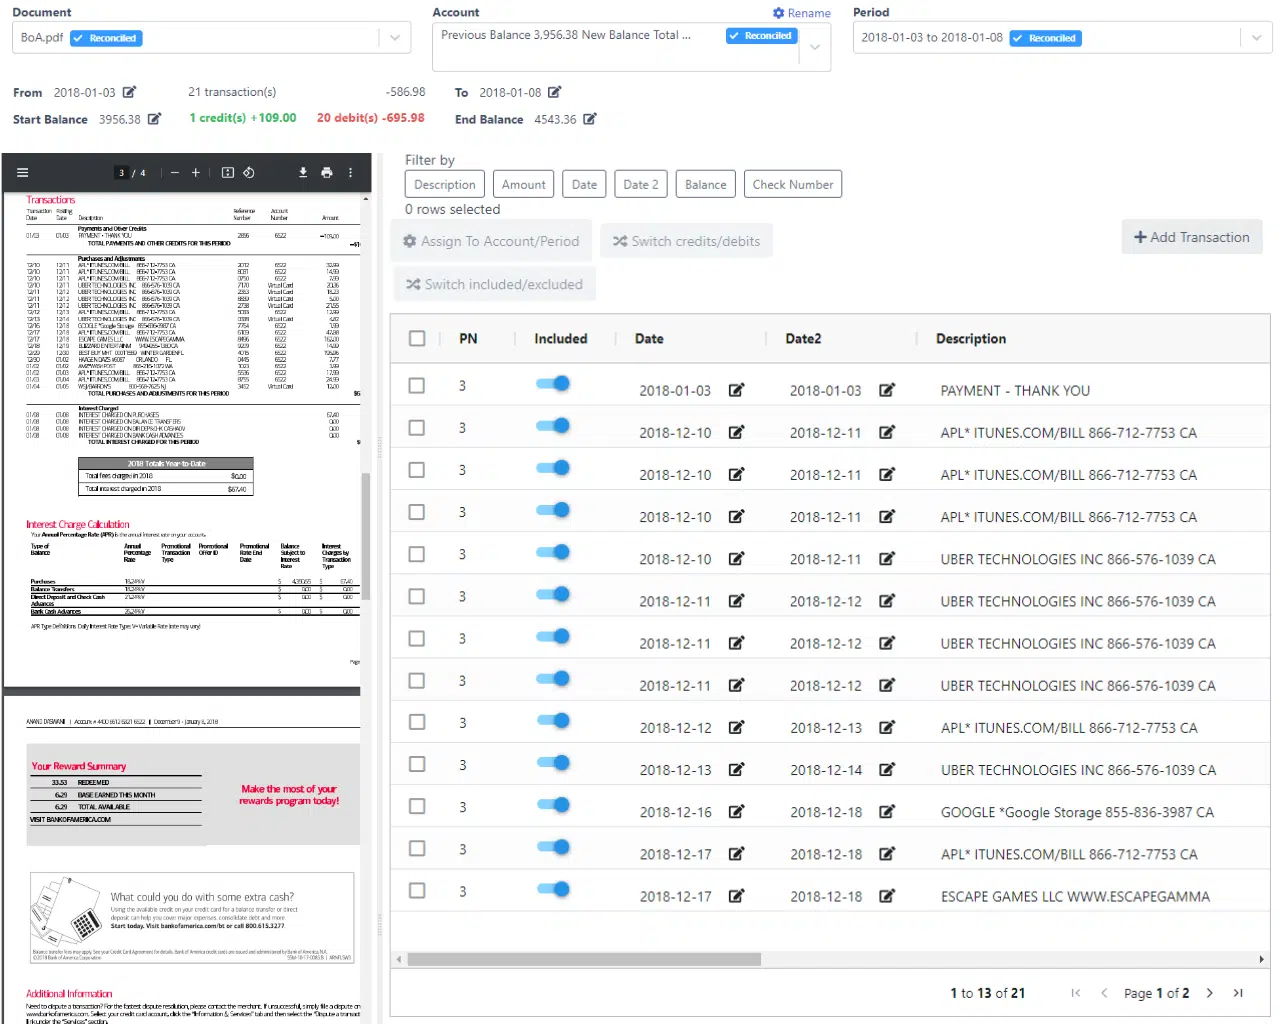This screenshot has width=1280, height=1024.
Task: Check the ESCAPE GAMES LLC transaction row
Action: (x=417, y=890)
